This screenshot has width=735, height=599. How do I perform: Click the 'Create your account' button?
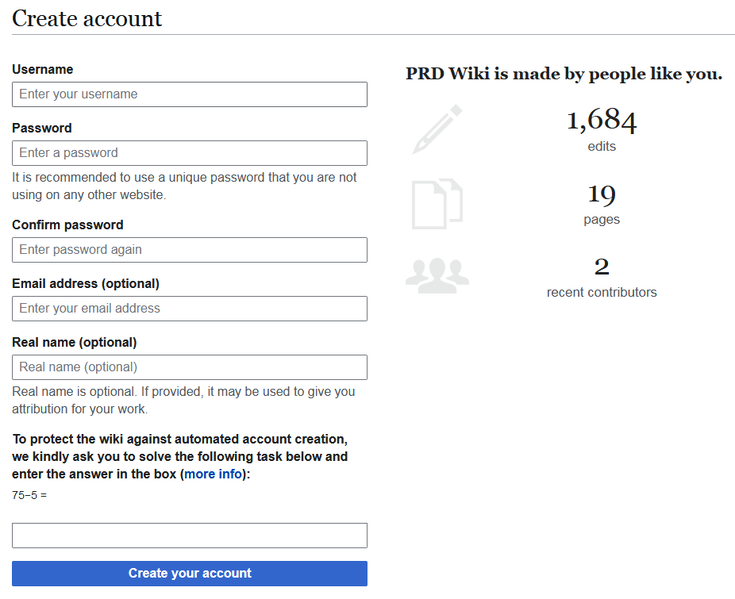point(190,573)
